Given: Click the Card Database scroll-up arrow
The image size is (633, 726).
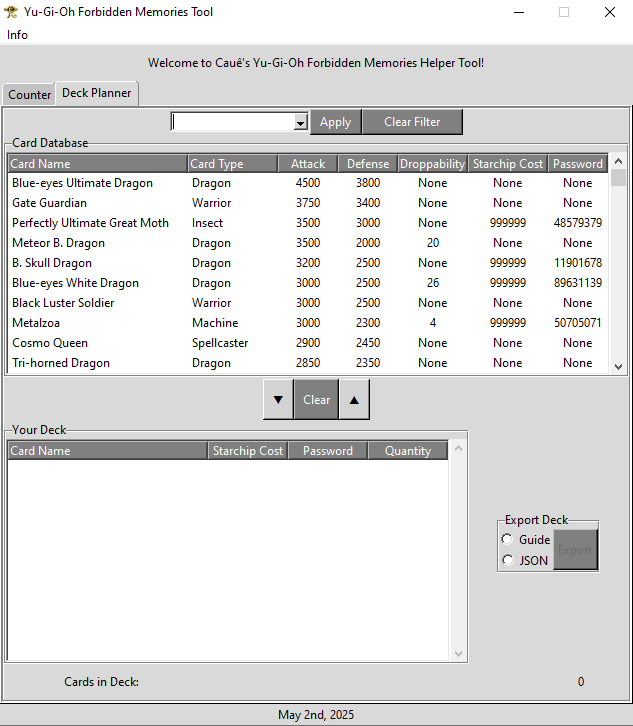Looking at the screenshot, I should click(x=618, y=161).
